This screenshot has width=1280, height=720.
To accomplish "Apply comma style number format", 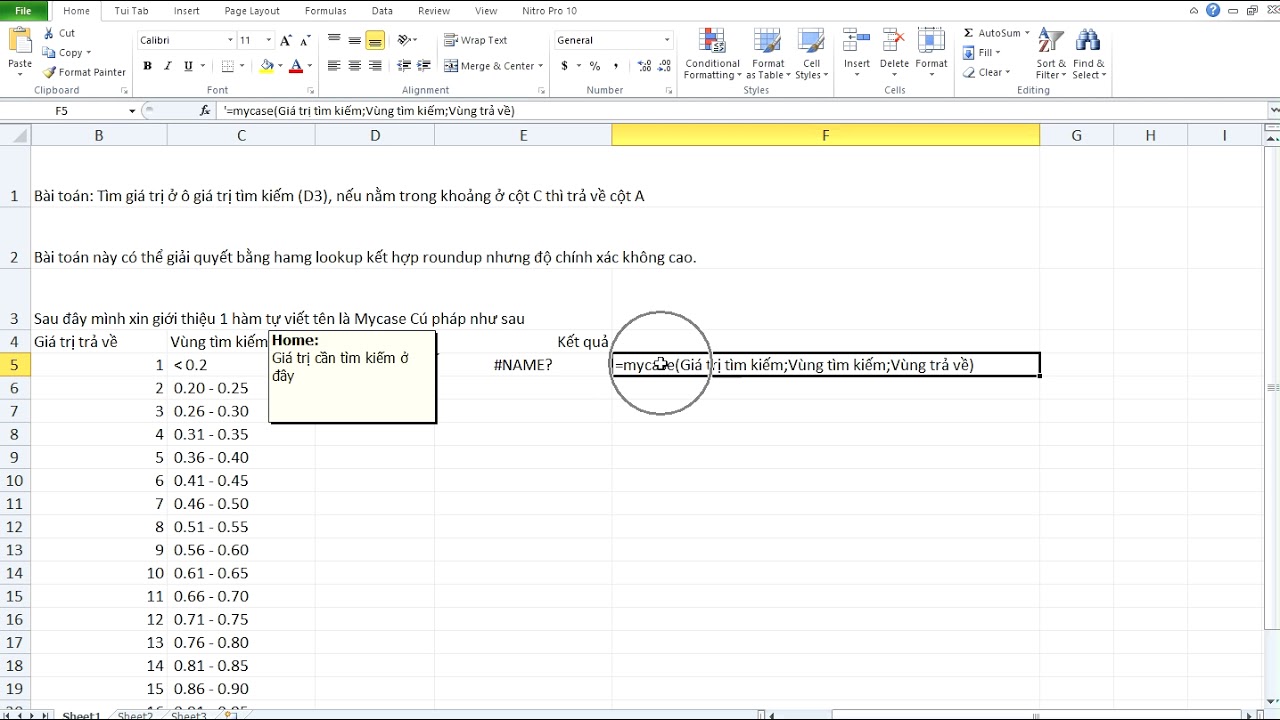I will click(614, 66).
